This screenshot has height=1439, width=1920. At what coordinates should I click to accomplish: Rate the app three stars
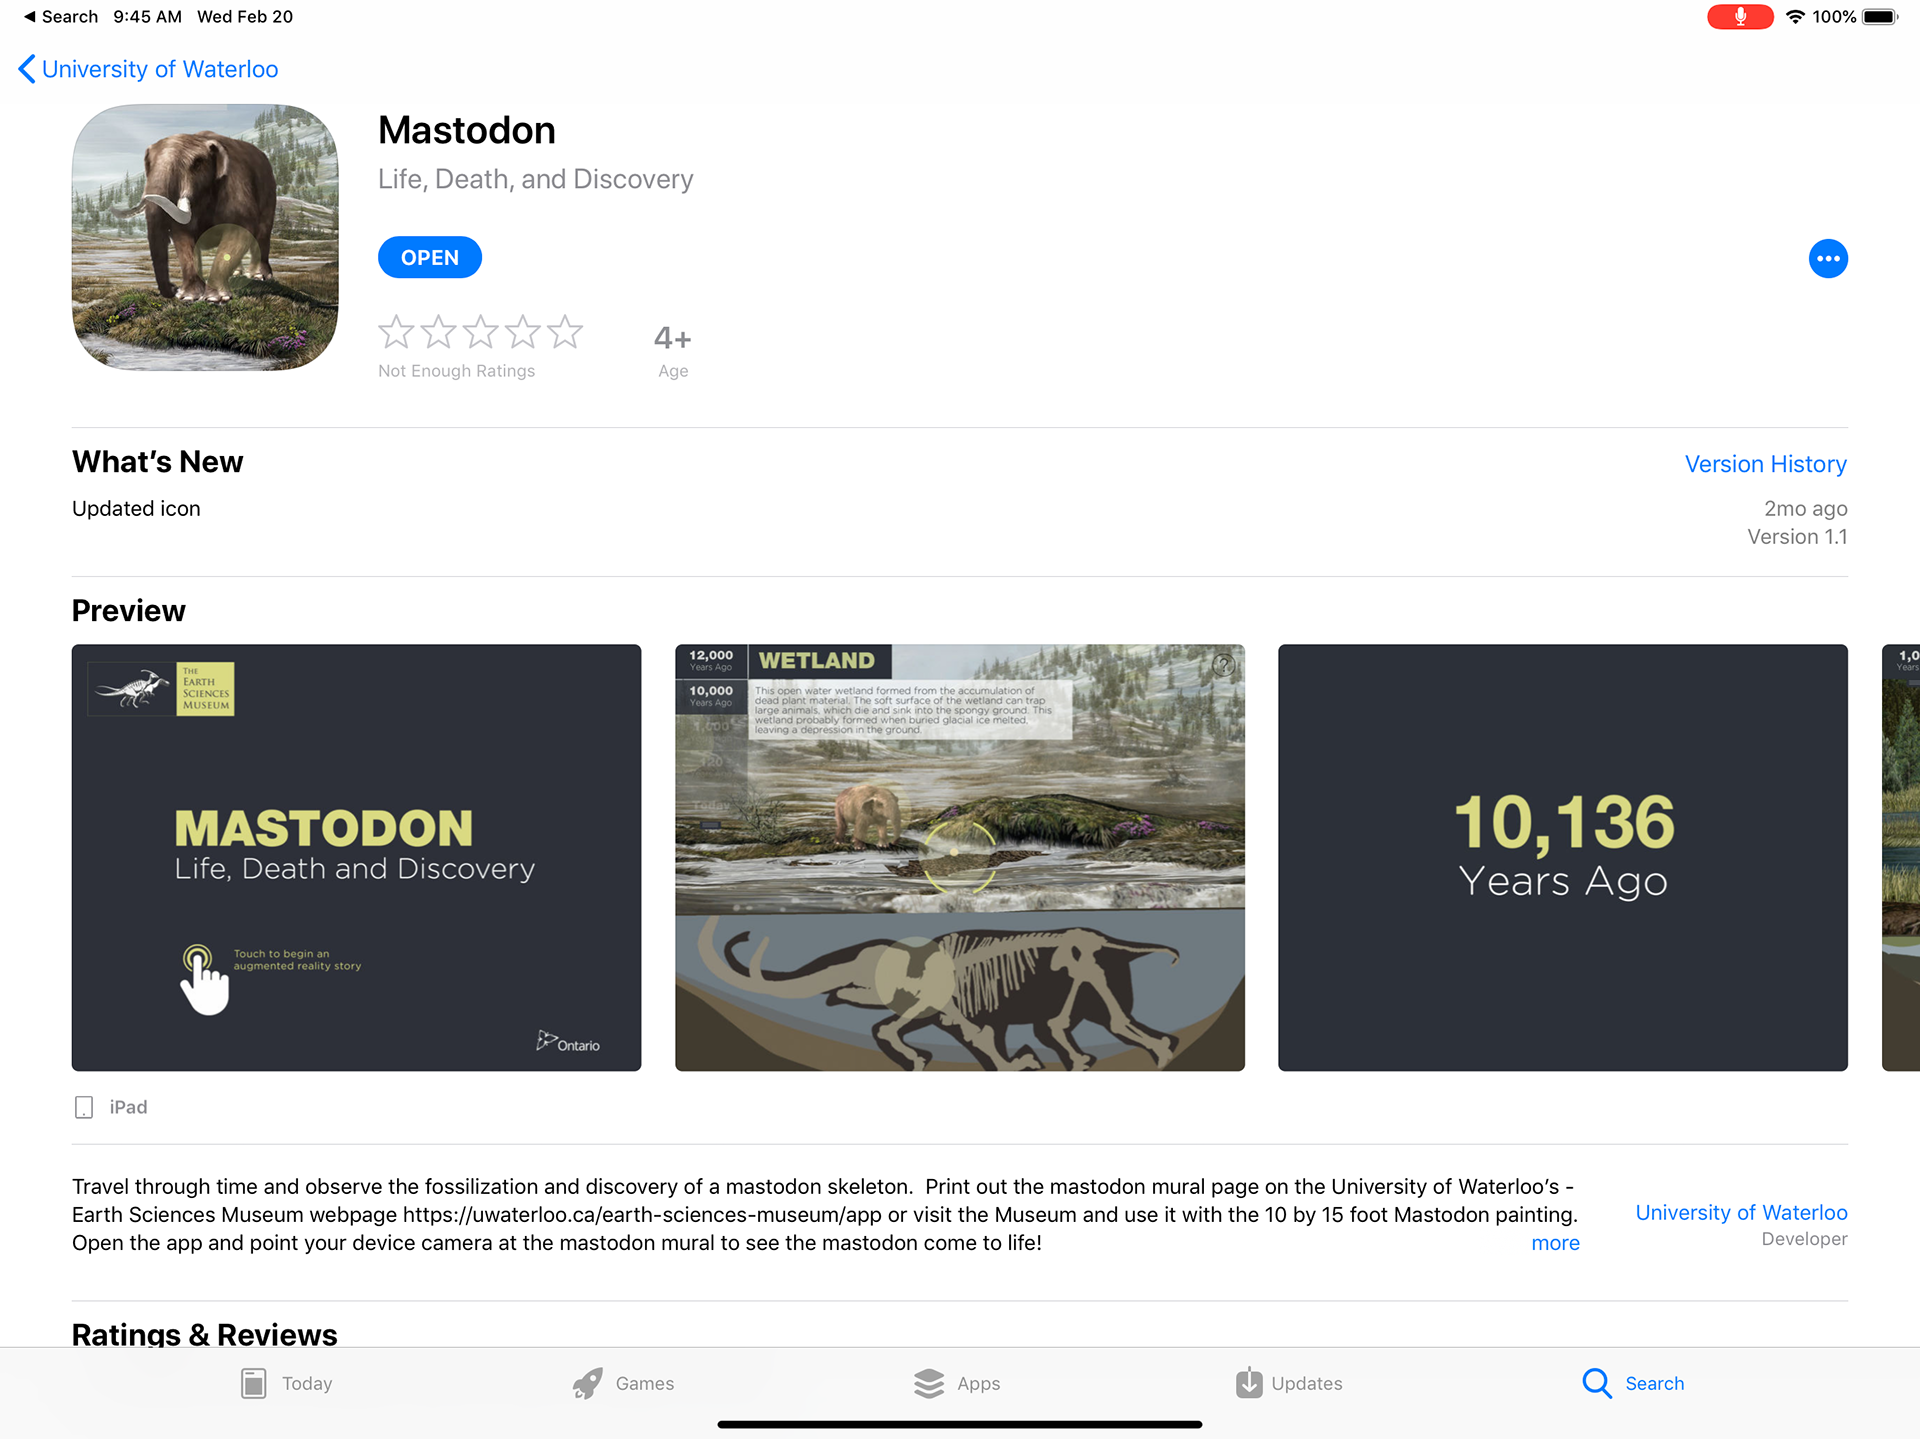click(x=481, y=332)
